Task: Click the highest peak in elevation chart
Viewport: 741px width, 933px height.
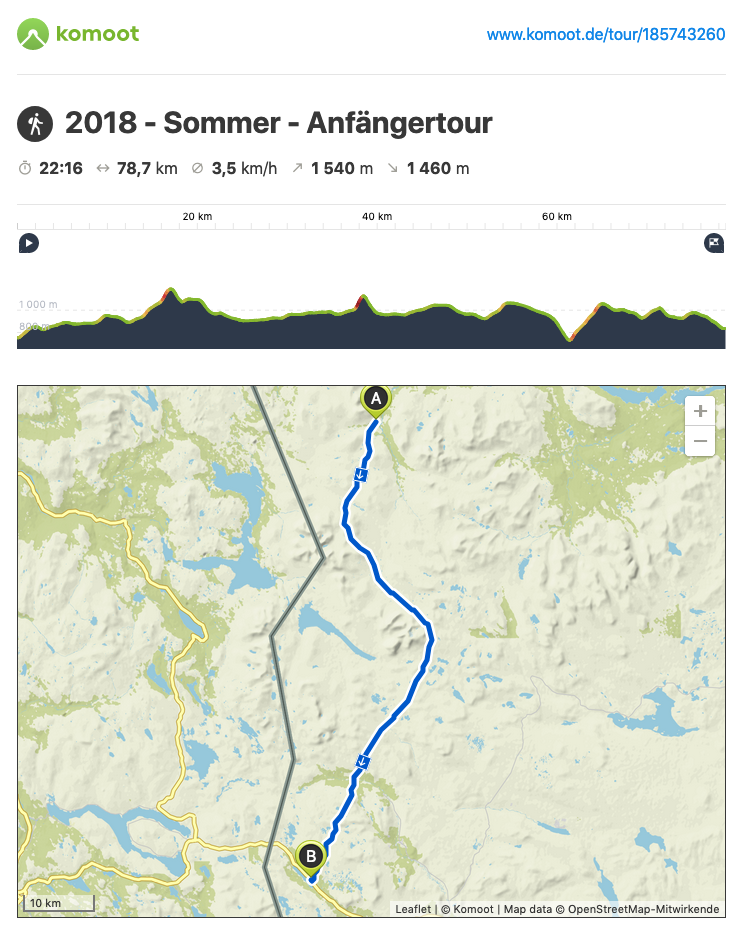Action: click(171, 290)
